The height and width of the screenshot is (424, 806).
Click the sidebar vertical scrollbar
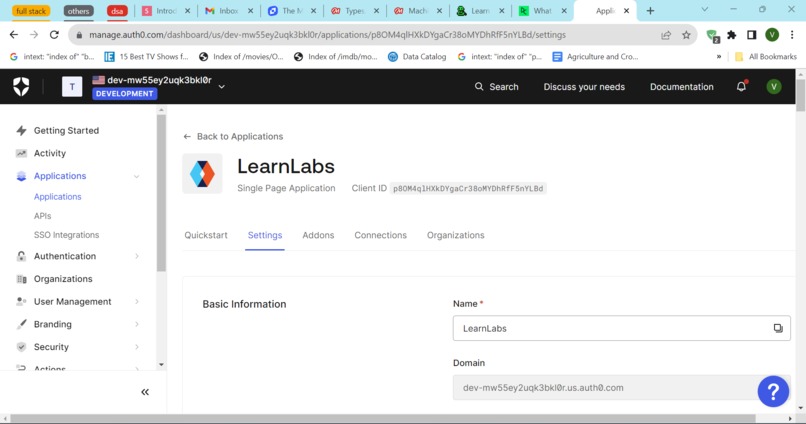point(161,193)
